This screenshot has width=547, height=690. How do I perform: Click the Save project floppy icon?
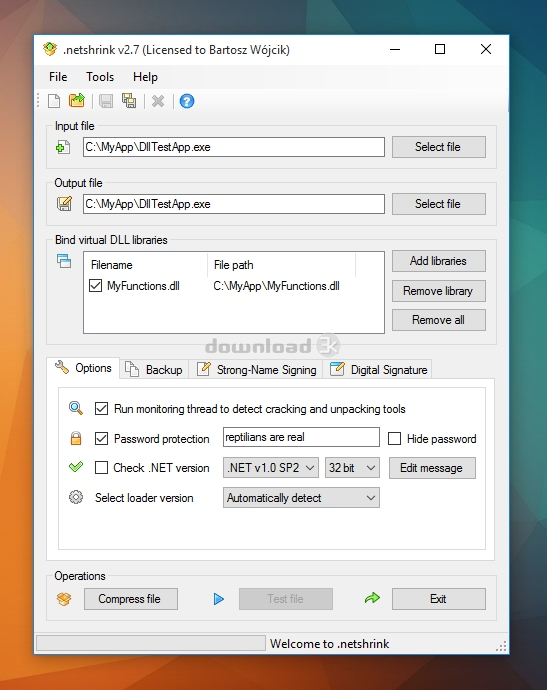[106, 101]
